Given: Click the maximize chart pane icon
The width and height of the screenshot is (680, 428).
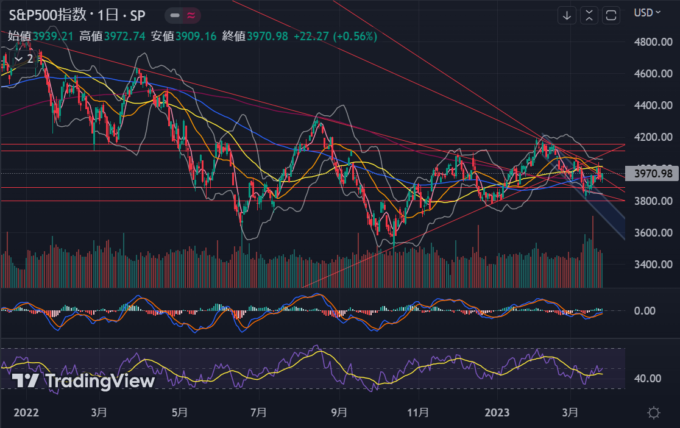Looking at the screenshot, I should (611, 14).
